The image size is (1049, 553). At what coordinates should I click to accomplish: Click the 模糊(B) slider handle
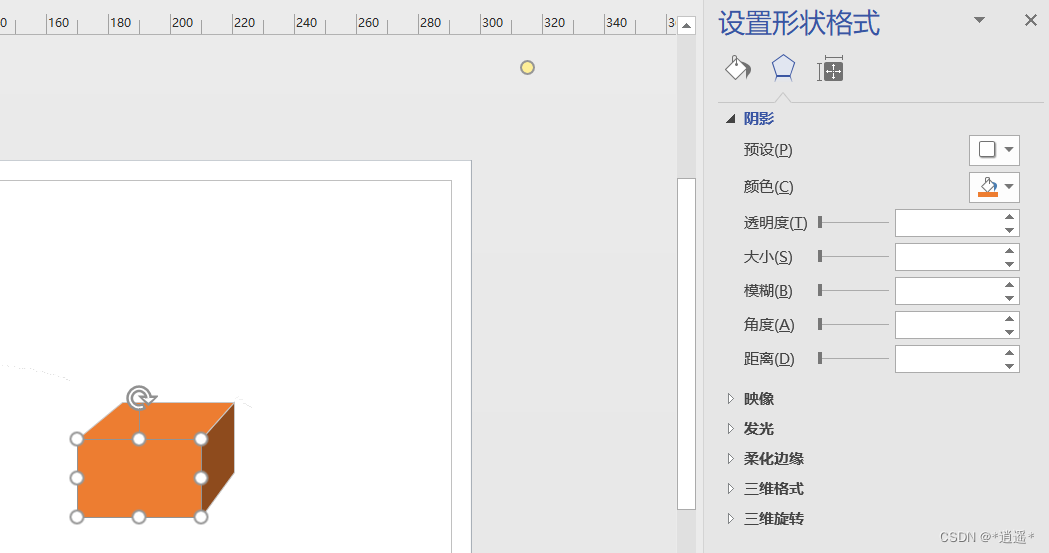click(820, 291)
